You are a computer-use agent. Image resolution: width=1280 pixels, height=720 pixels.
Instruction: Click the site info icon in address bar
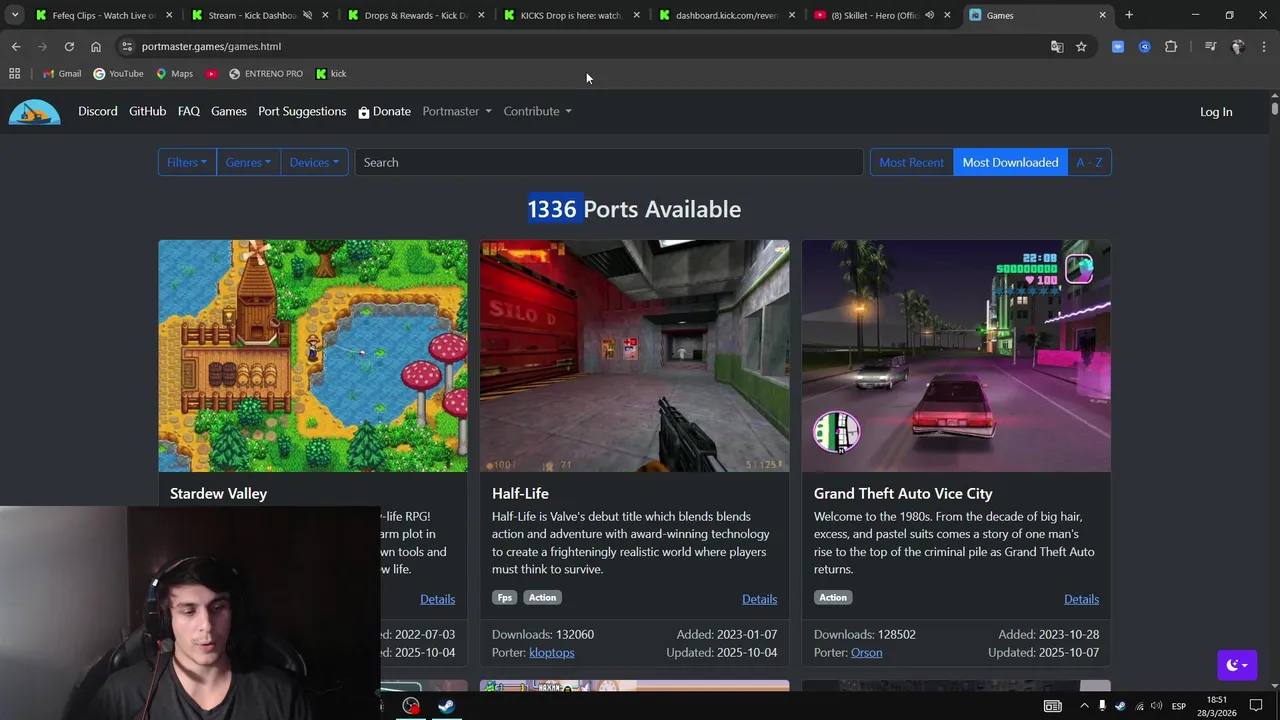[x=126, y=46]
